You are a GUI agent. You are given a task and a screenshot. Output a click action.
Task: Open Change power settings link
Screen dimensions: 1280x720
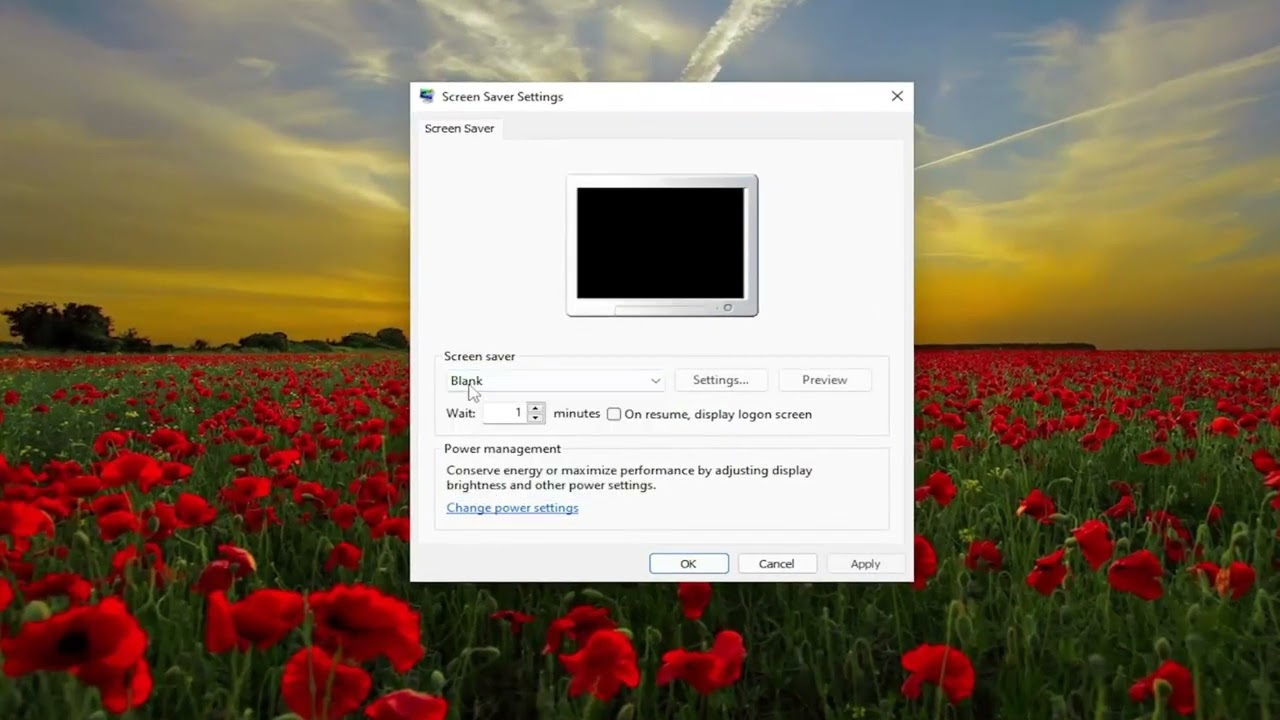click(x=512, y=508)
